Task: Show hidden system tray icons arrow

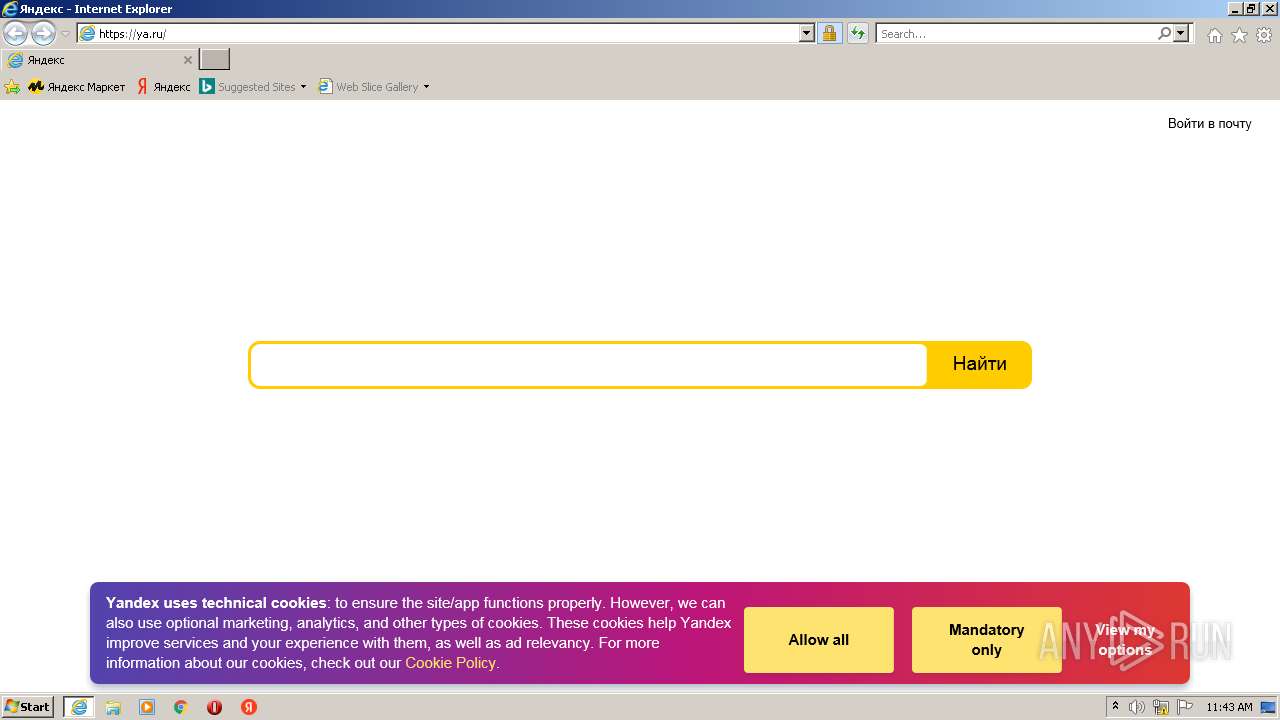Action: 1116,707
